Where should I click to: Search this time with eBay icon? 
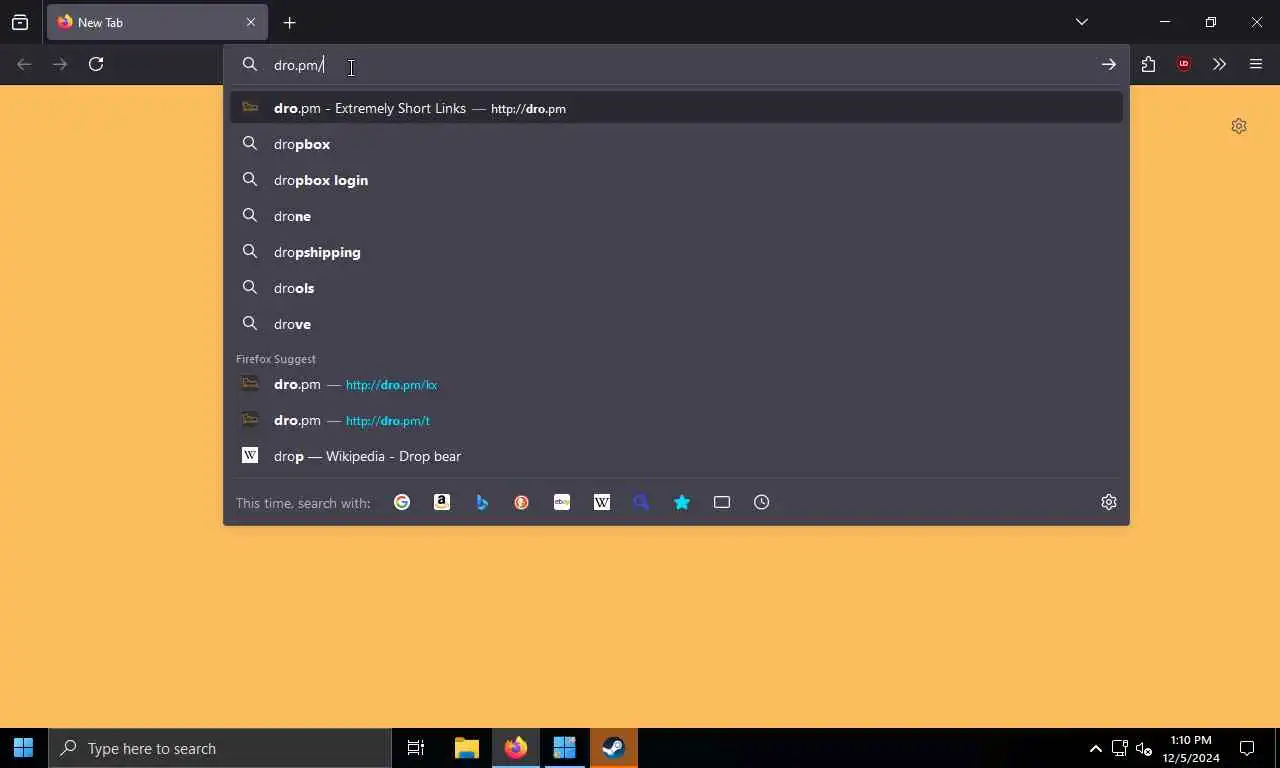pyautogui.click(x=562, y=502)
